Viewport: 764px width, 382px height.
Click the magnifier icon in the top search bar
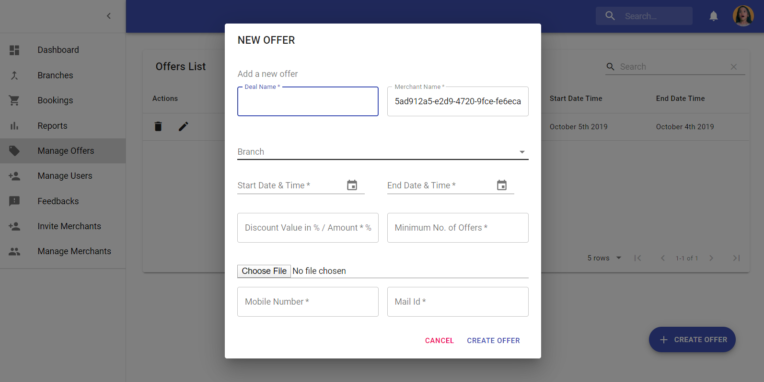(x=610, y=16)
